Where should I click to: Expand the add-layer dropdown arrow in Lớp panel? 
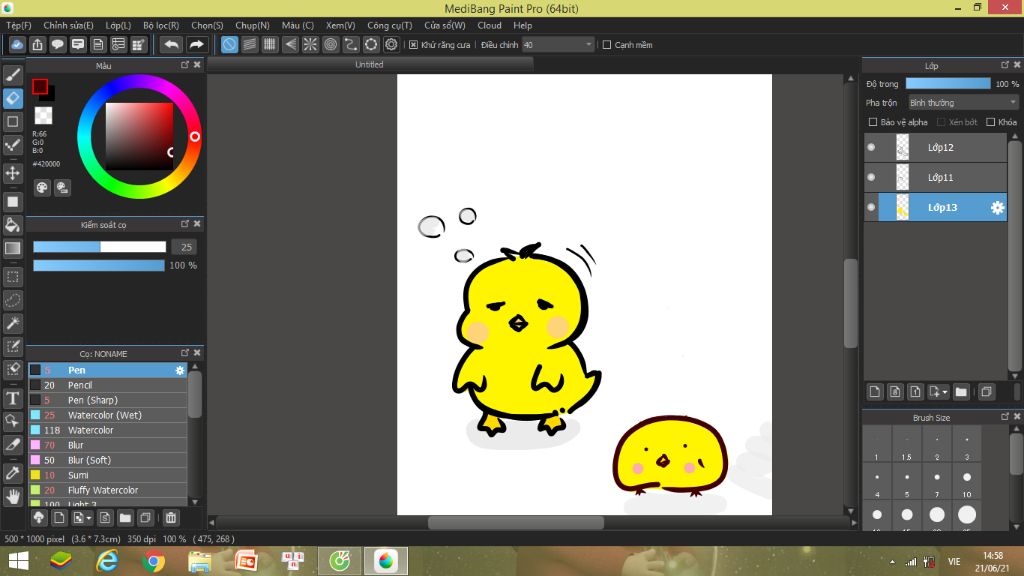[945, 392]
